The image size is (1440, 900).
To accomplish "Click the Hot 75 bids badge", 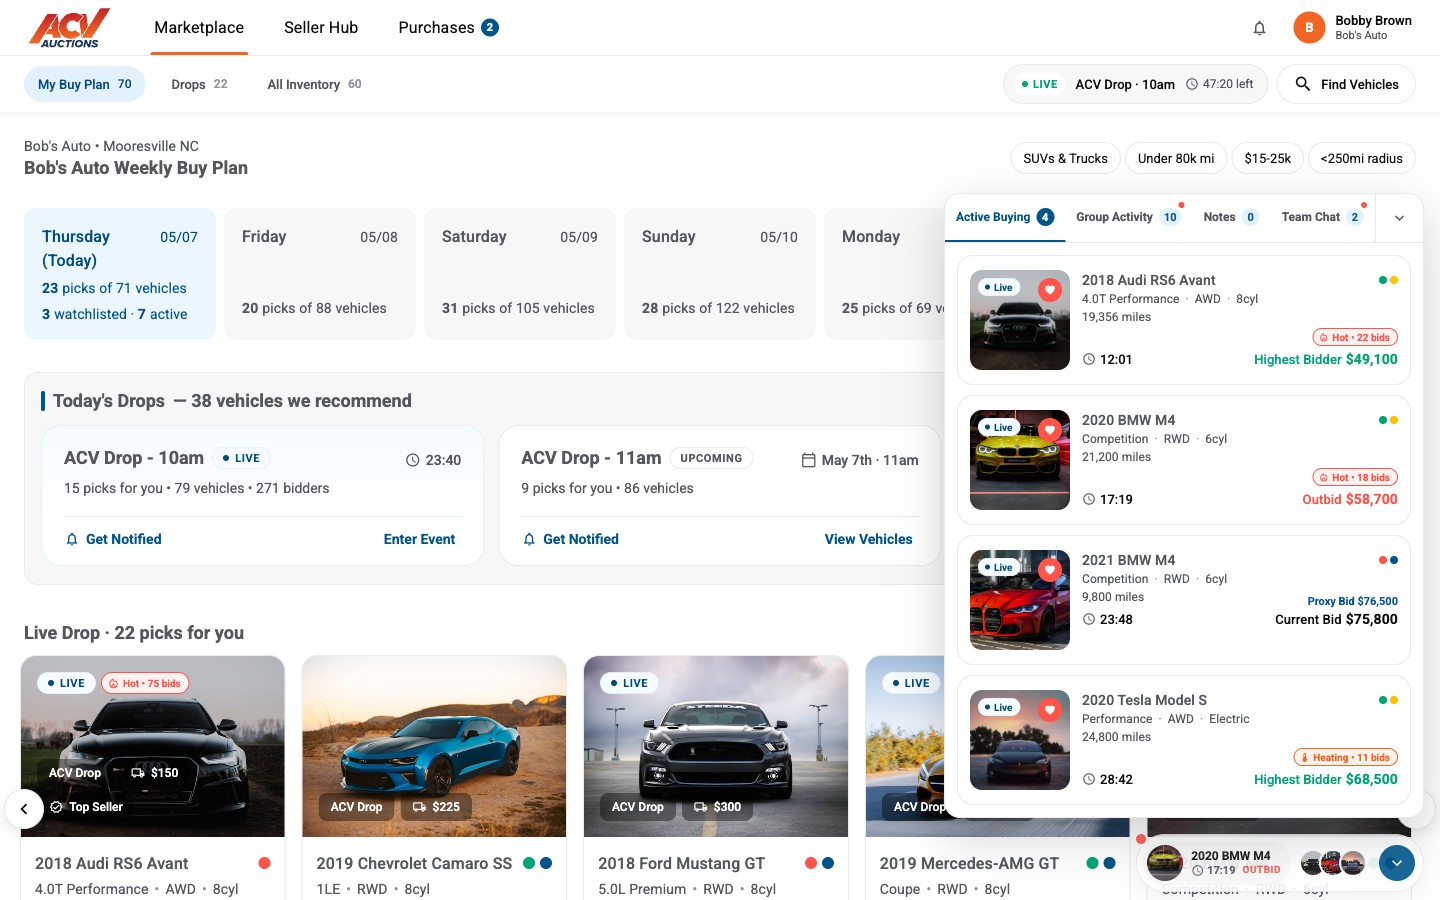I will tap(145, 683).
